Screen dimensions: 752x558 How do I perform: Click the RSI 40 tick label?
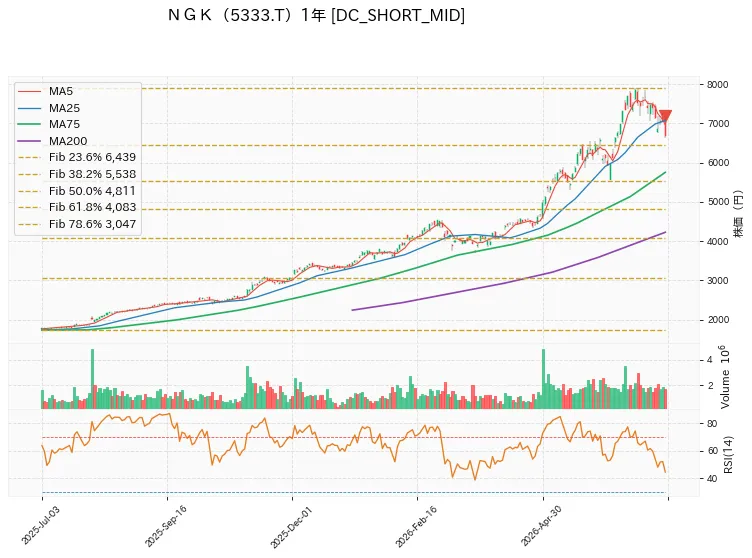pyautogui.click(x=712, y=479)
